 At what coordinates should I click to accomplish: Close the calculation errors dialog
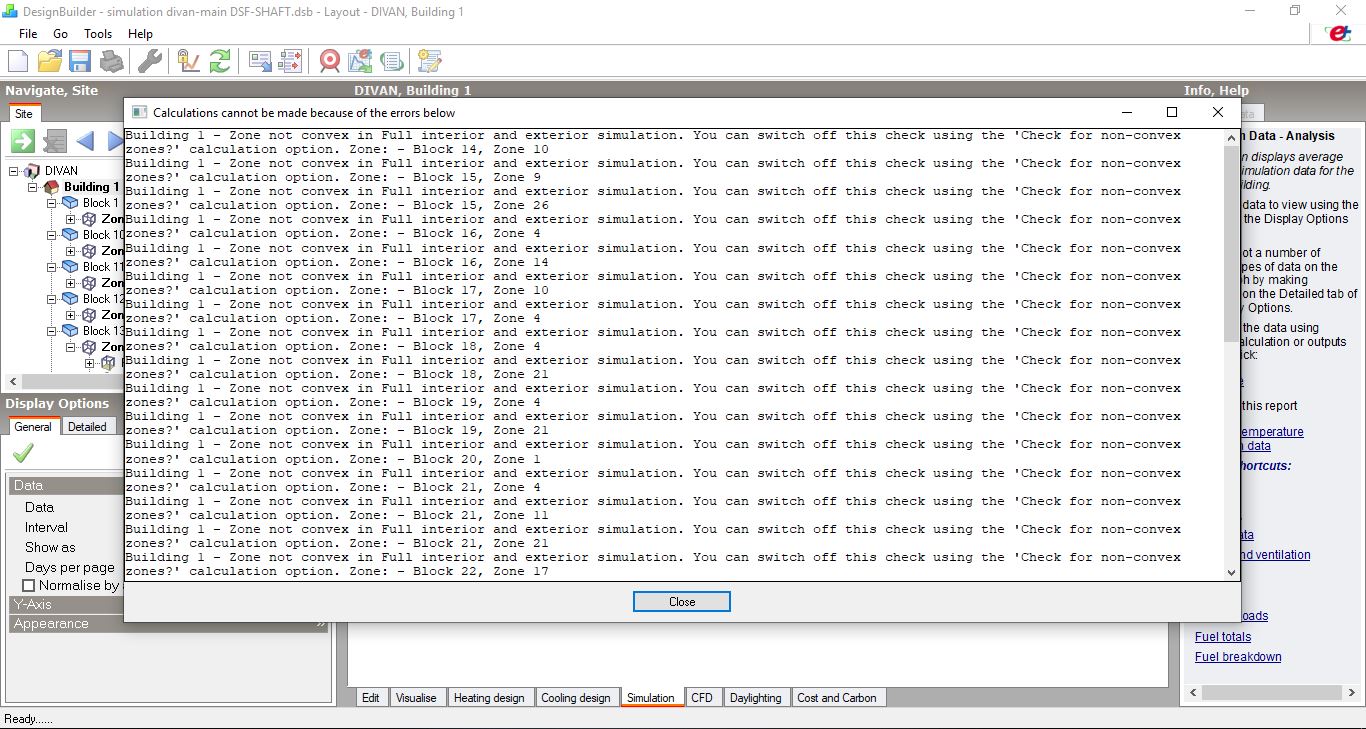[682, 602]
